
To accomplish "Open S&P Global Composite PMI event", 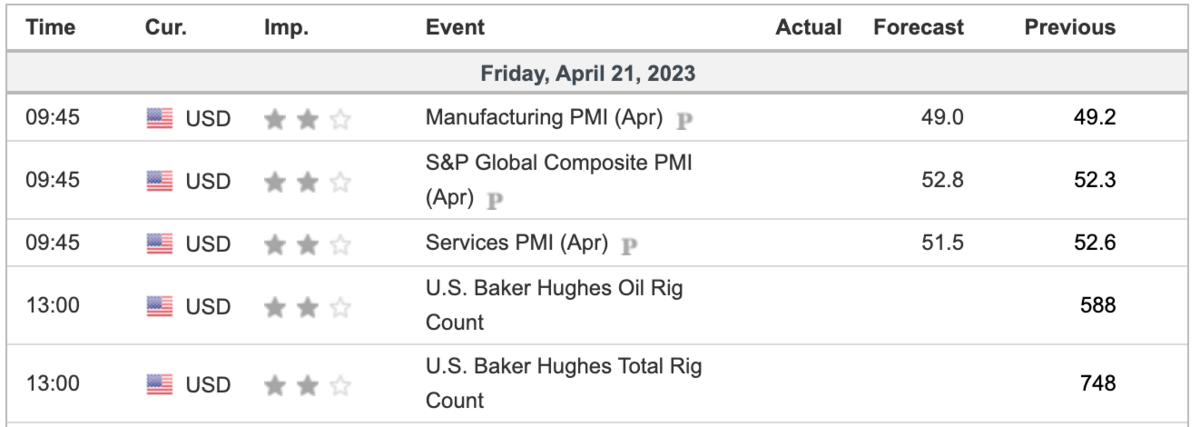I will pos(559,180).
